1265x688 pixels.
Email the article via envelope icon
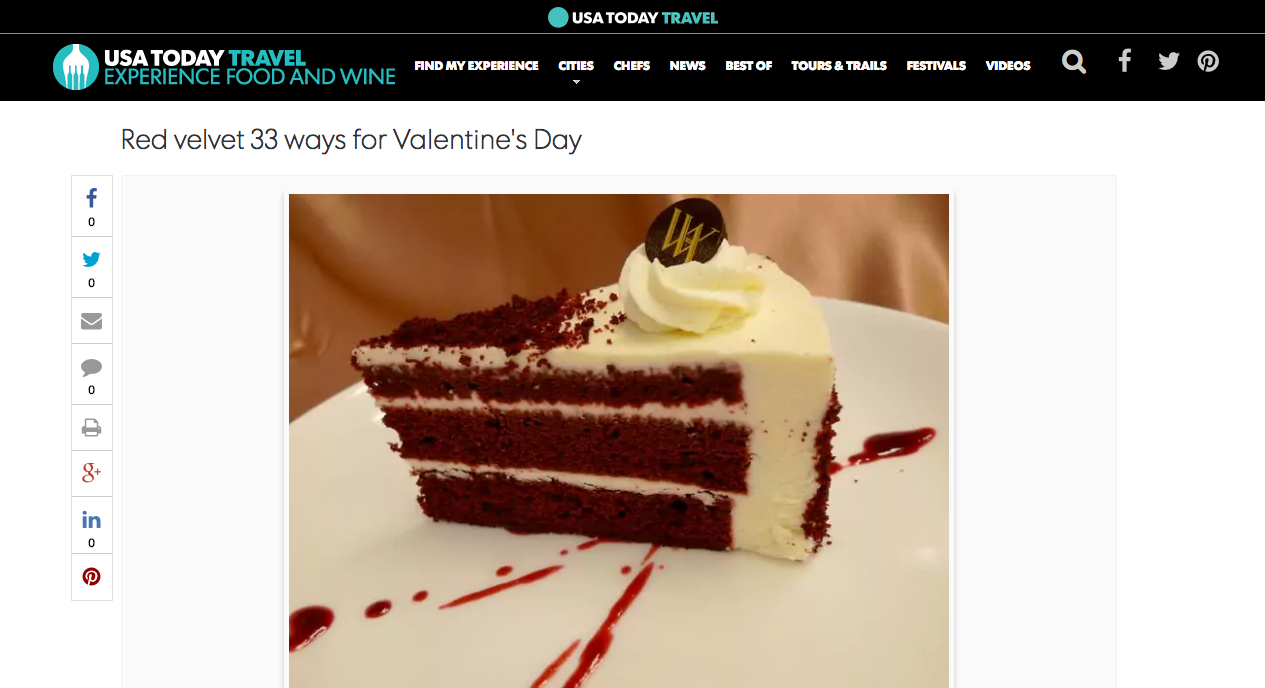coord(92,321)
